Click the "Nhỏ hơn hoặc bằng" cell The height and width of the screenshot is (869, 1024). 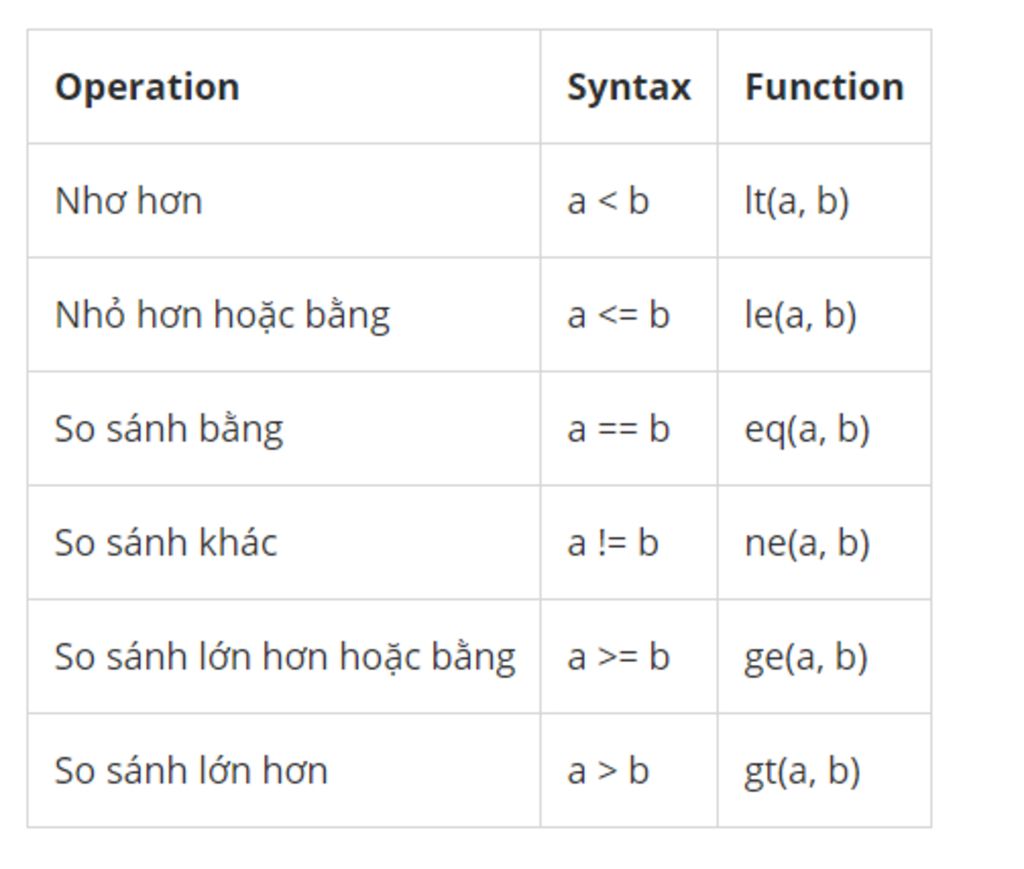point(222,315)
